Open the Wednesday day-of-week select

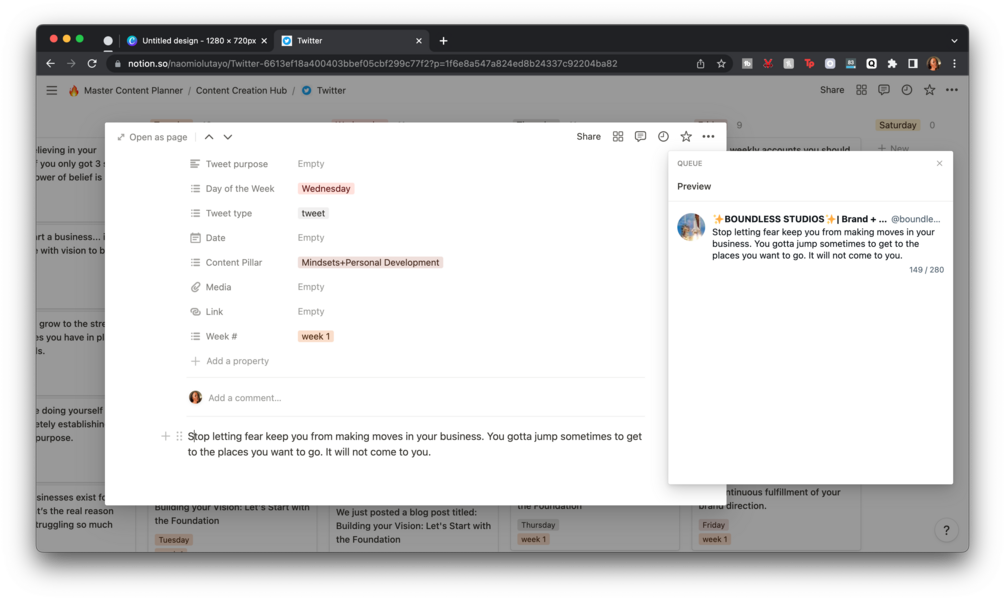click(x=326, y=188)
